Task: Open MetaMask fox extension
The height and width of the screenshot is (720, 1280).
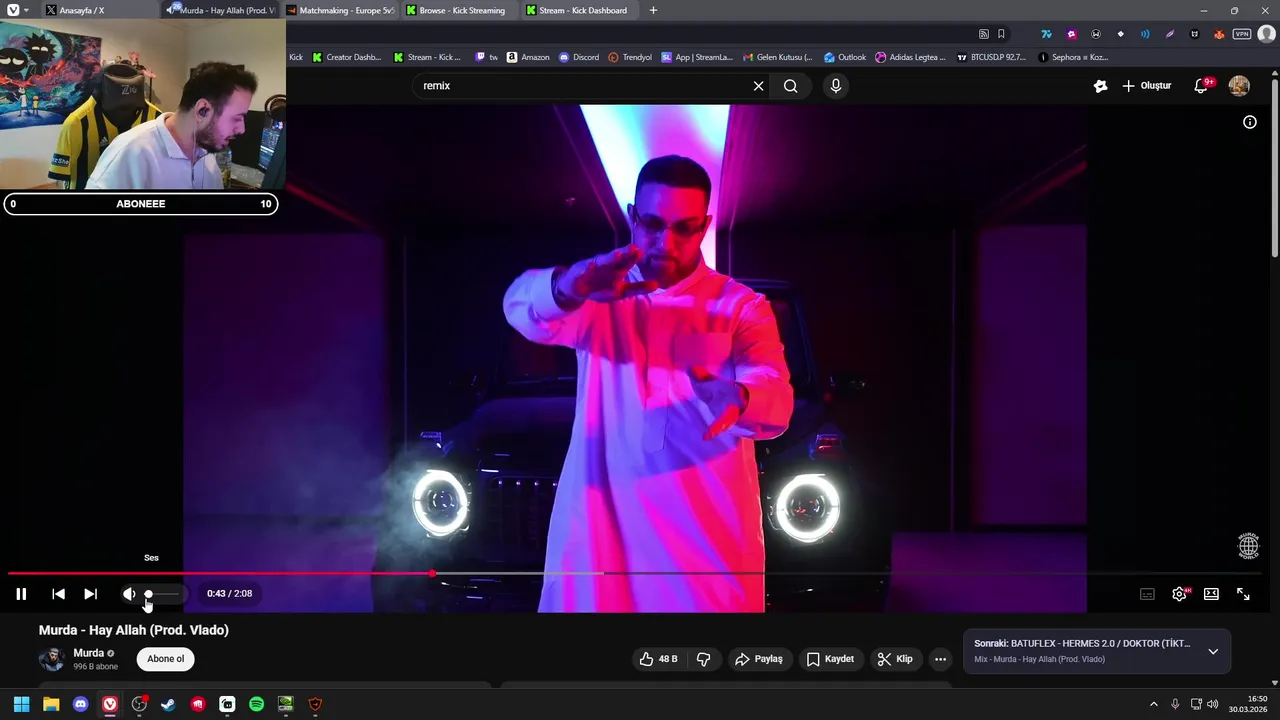Action: pos(1218,34)
